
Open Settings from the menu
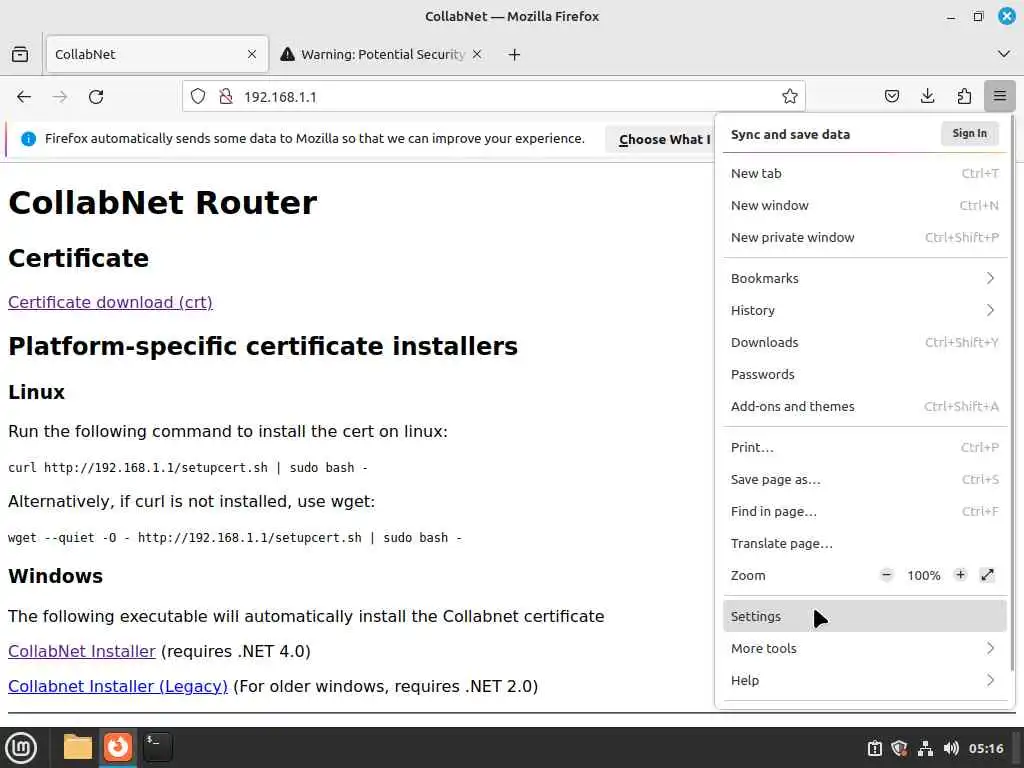pos(865,616)
